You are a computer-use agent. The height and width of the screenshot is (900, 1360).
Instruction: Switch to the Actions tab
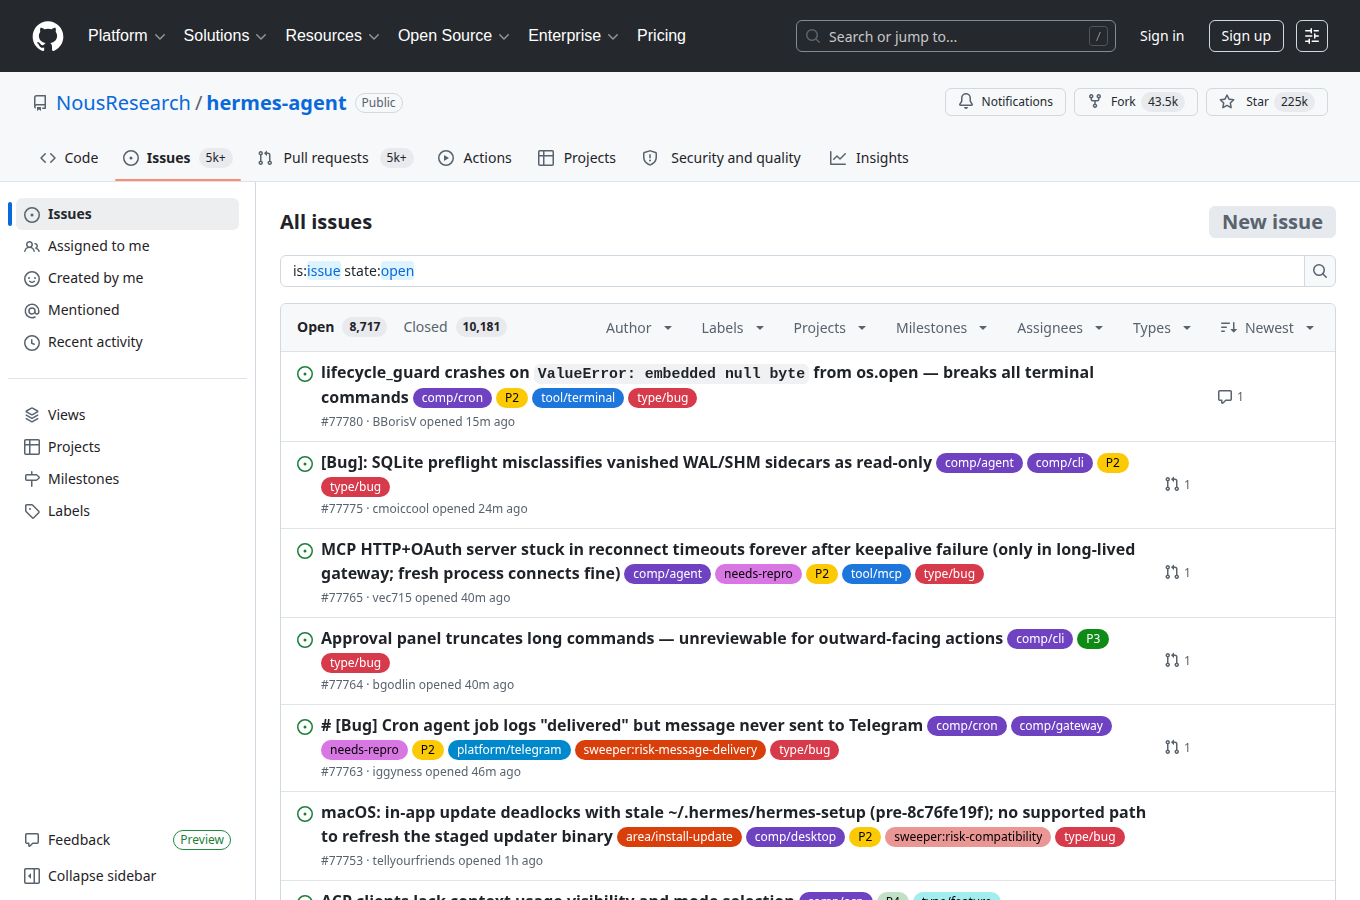click(x=475, y=158)
